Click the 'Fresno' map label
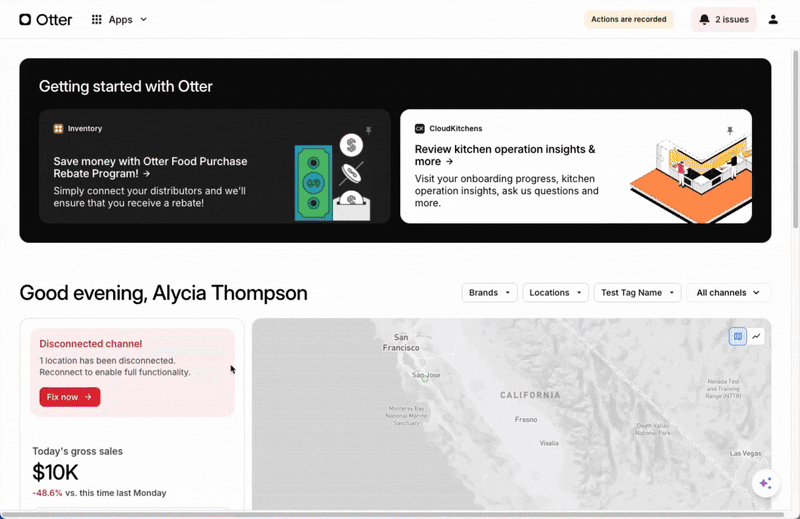Image resolution: width=800 pixels, height=519 pixels. (x=526, y=419)
